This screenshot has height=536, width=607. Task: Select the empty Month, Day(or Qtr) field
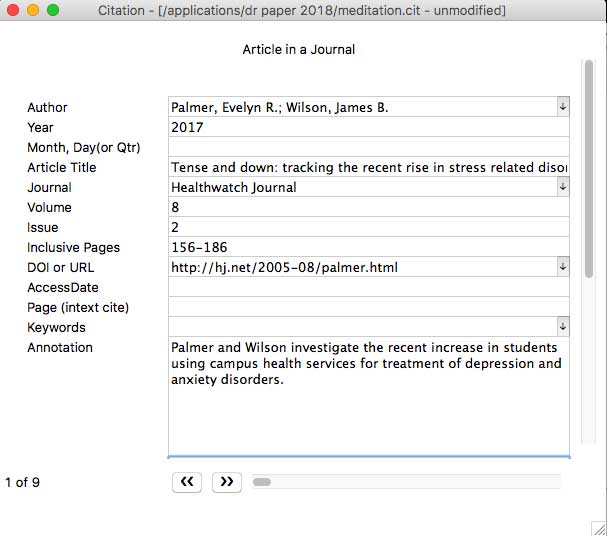pyautogui.click(x=368, y=147)
